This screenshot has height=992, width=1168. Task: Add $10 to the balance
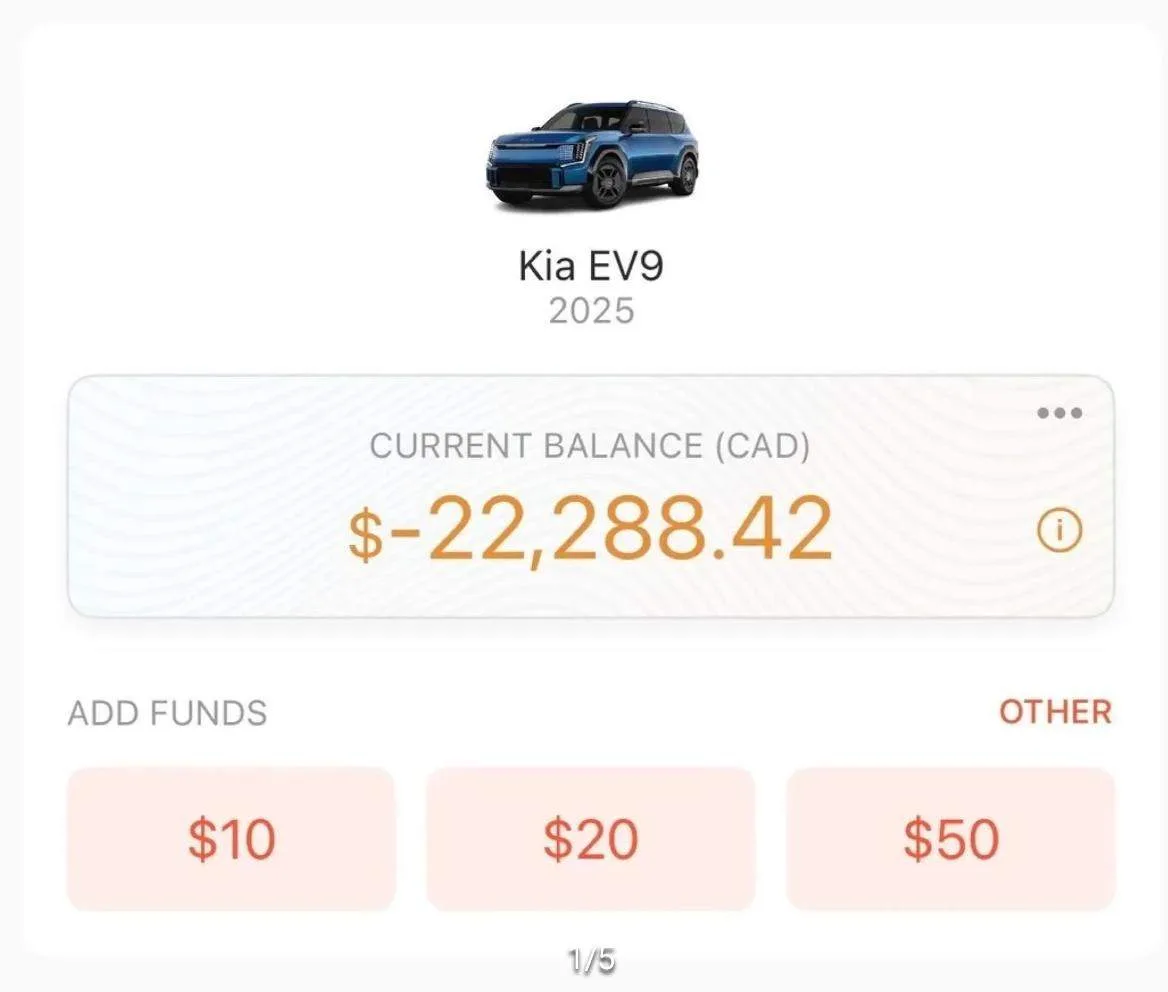point(231,839)
